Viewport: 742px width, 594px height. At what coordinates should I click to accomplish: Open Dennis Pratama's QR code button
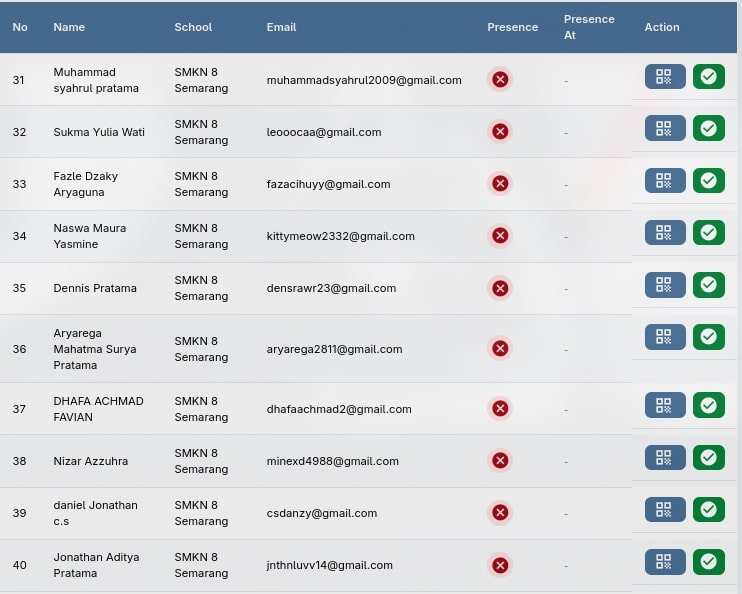pyautogui.click(x=665, y=284)
